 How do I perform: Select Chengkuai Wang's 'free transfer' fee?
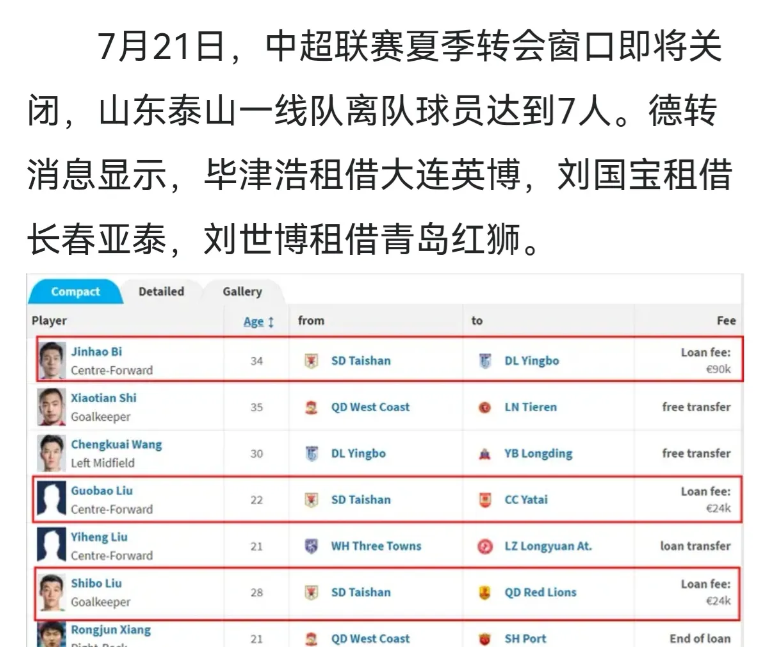[696, 454]
